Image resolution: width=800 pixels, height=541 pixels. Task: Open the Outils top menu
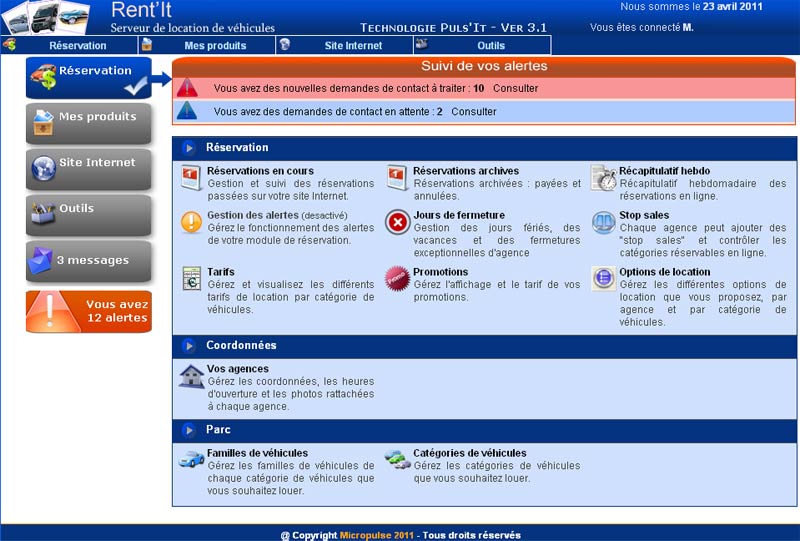tap(491, 45)
